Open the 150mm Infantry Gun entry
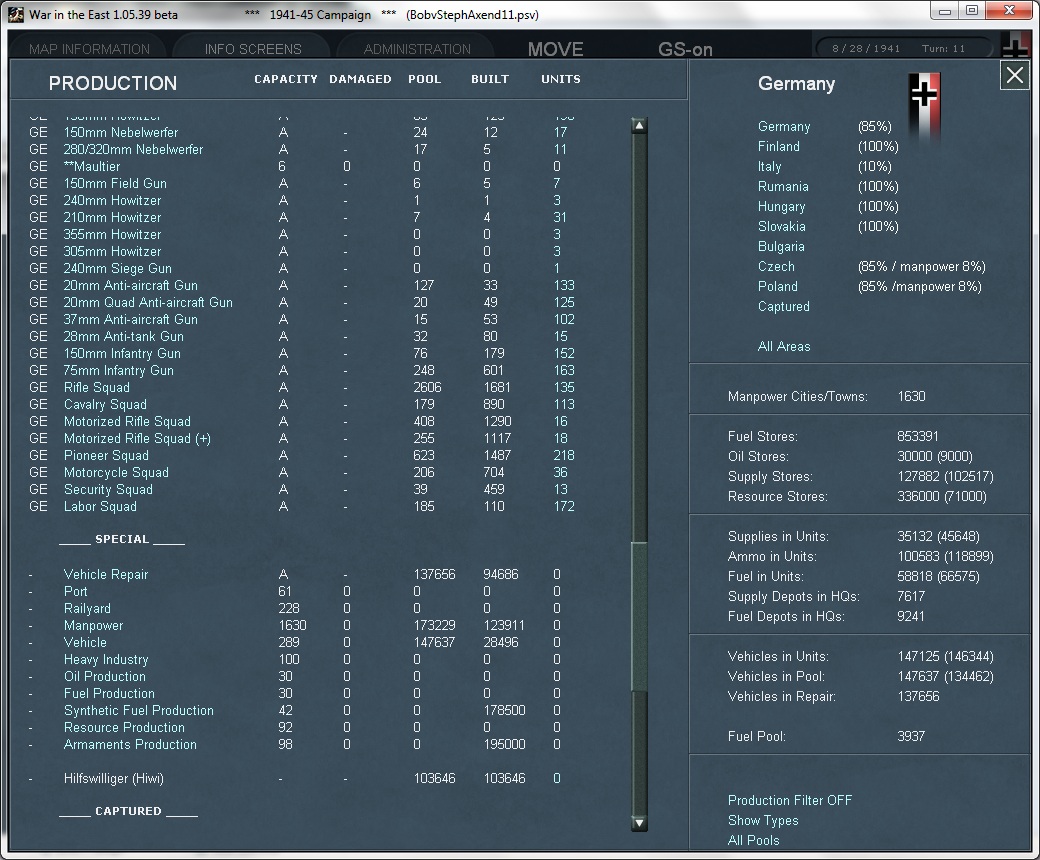The image size is (1040, 860). click(x=122, y=353)
